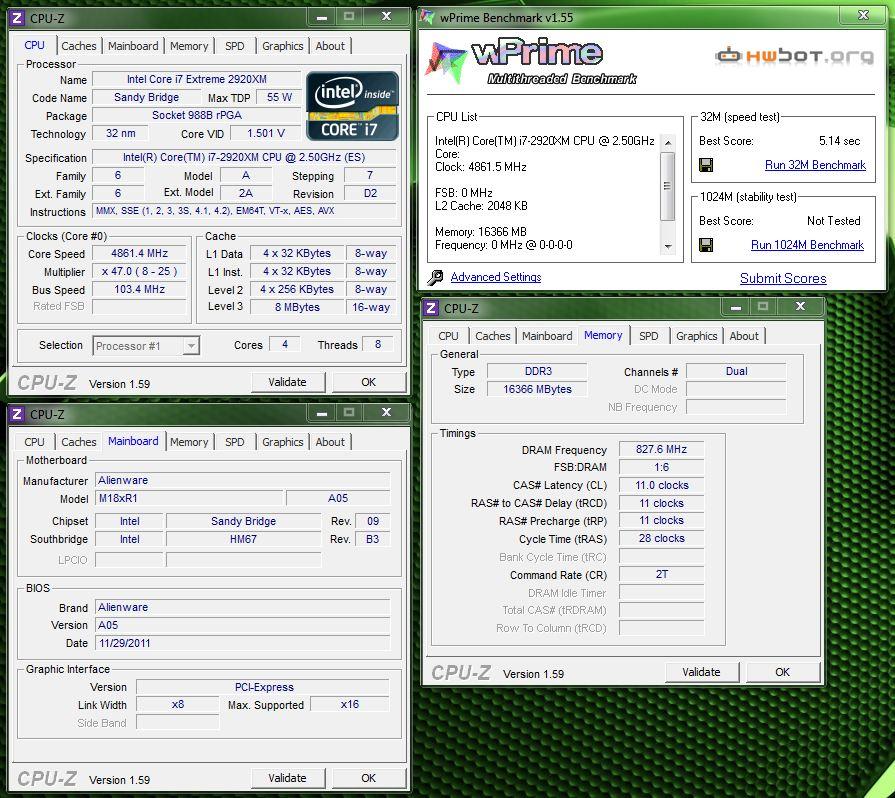Select processor name "Intel Core i7 Extreme 2920XM"

click(x=196, y=79)
